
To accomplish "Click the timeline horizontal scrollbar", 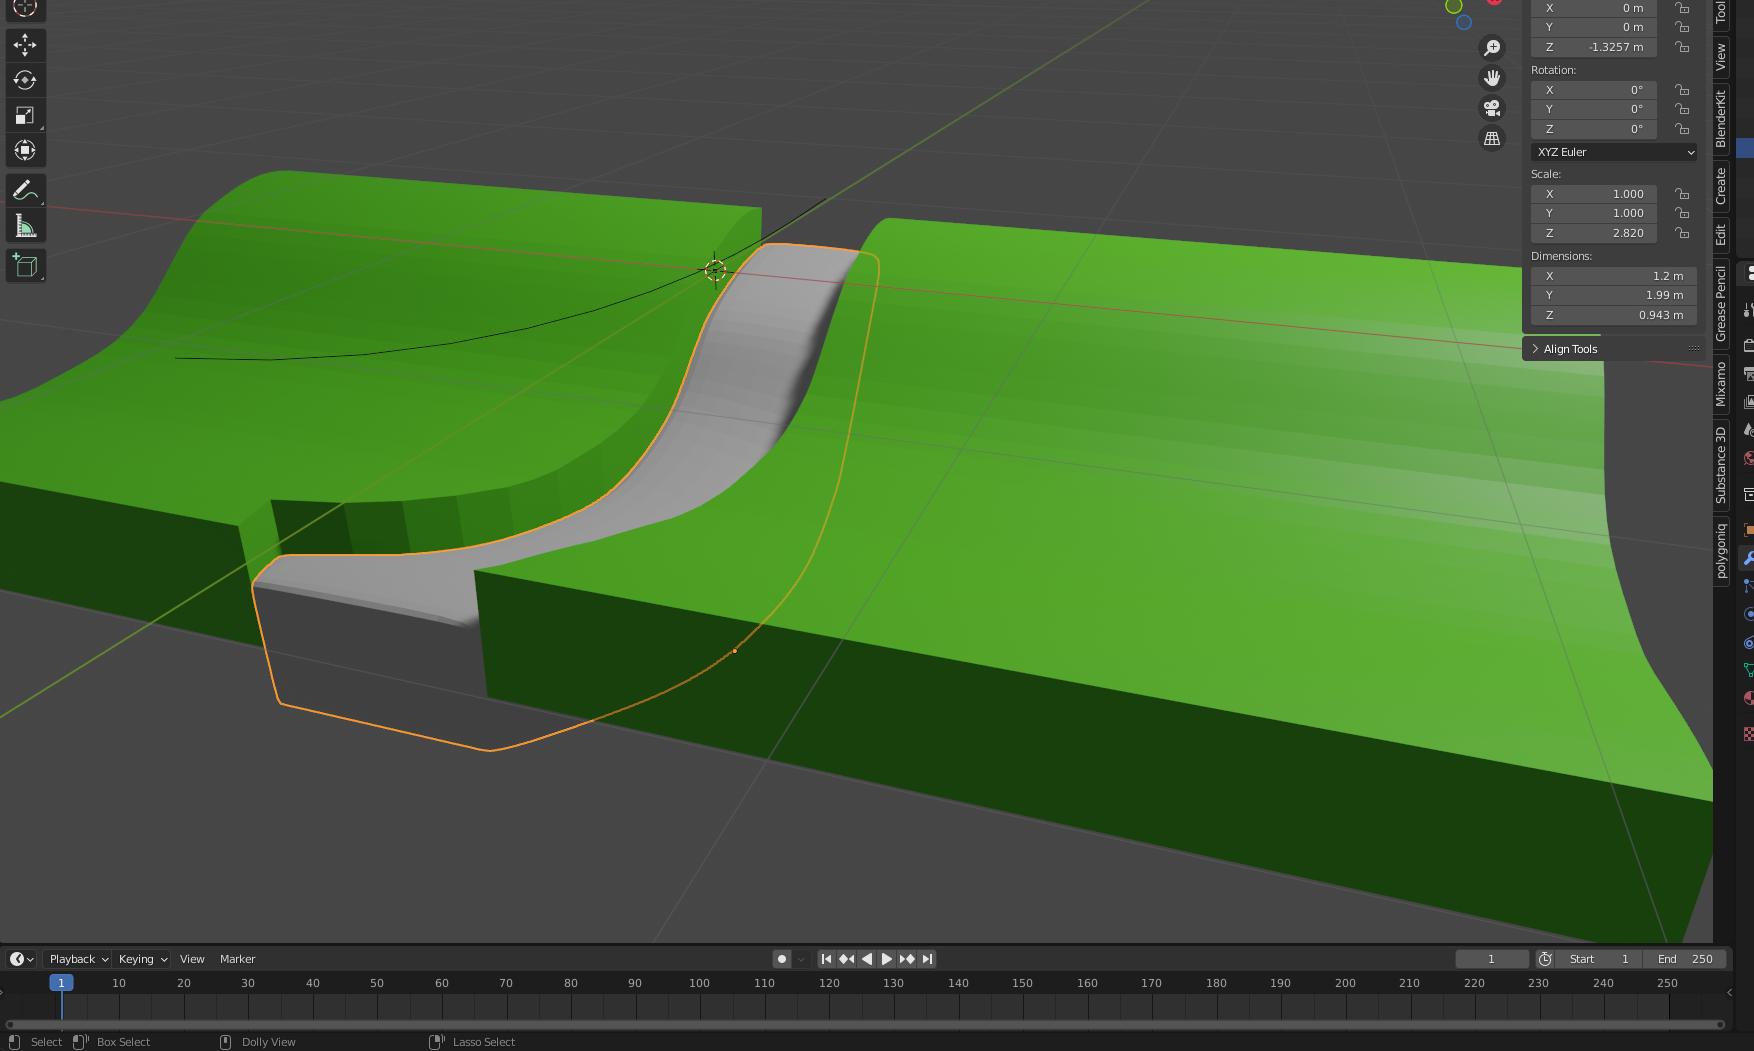I will pos(865,1024).
